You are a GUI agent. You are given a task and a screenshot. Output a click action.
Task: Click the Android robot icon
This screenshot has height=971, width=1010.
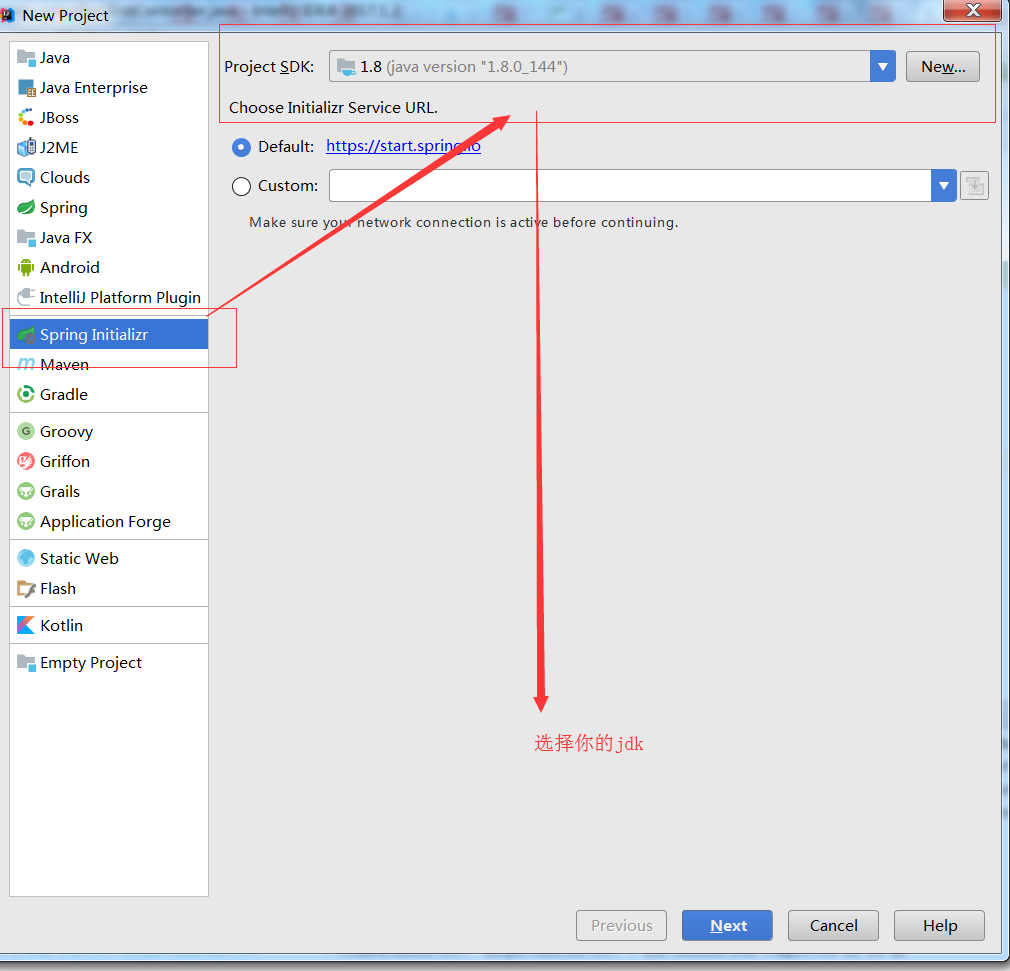pyautogui.click(x=26, y=267)
